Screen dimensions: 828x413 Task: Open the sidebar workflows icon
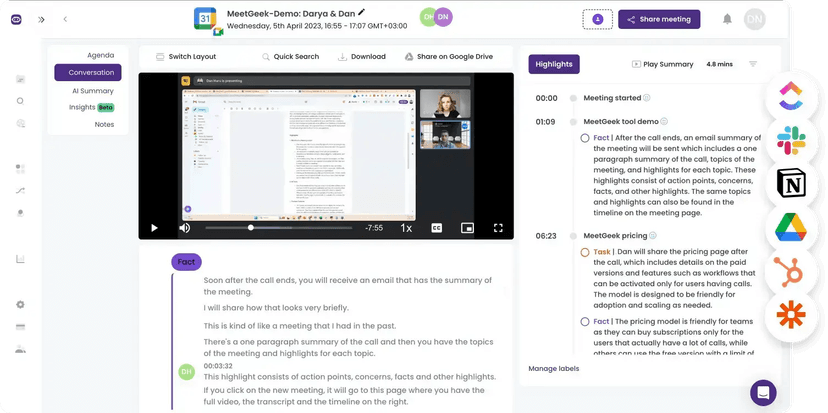tap(21, 191)
